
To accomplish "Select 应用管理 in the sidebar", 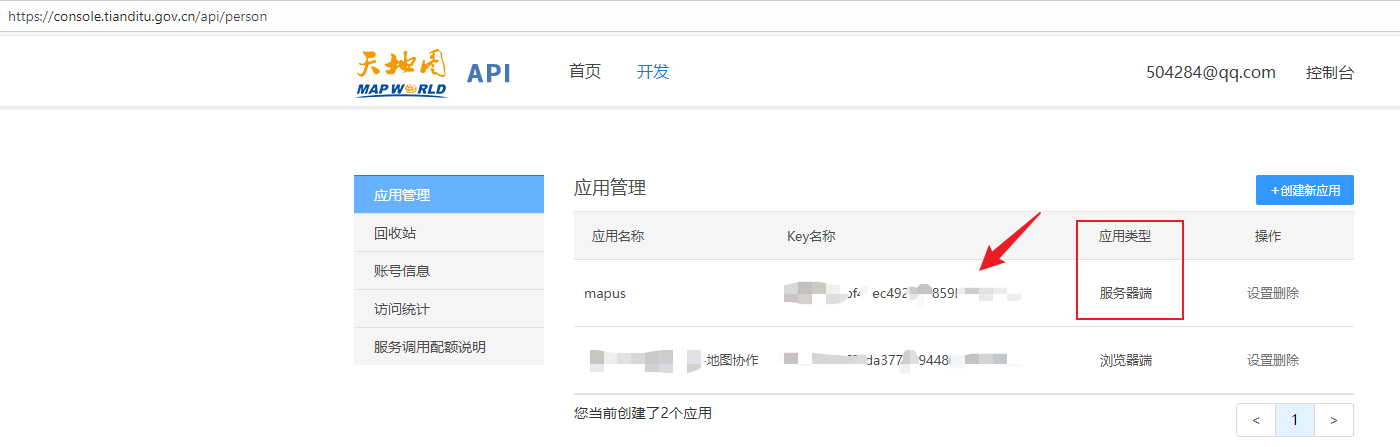I will (448, 195).
